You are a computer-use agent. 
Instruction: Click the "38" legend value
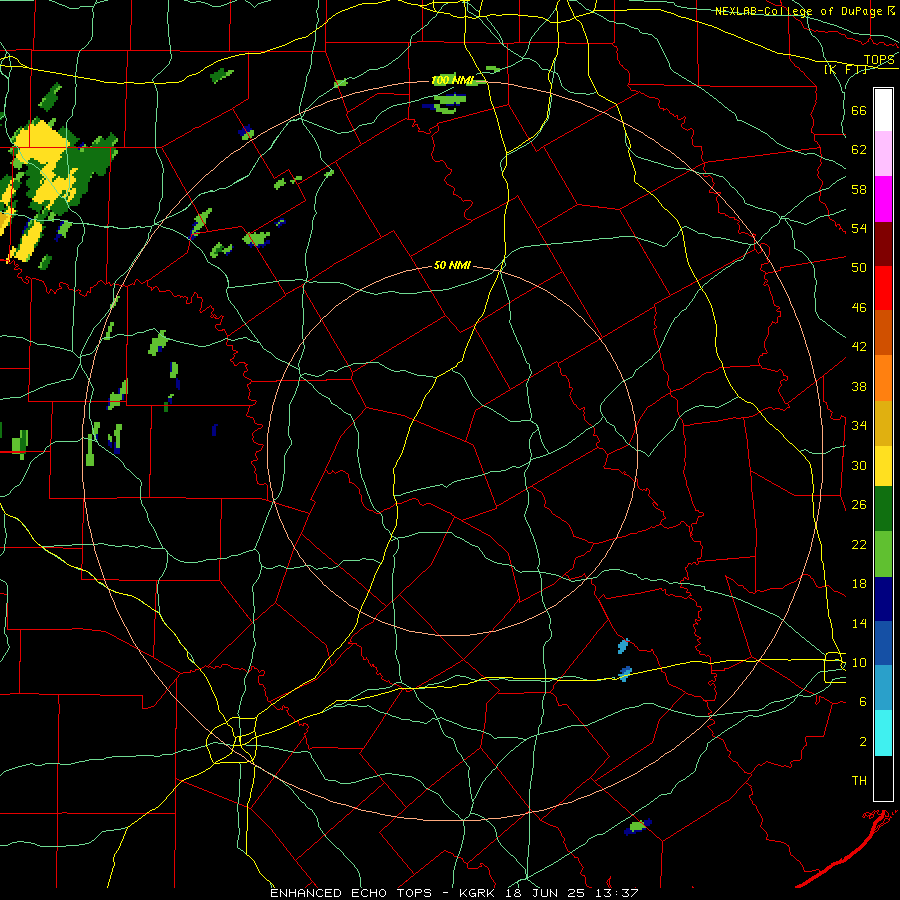coord(859,386)
